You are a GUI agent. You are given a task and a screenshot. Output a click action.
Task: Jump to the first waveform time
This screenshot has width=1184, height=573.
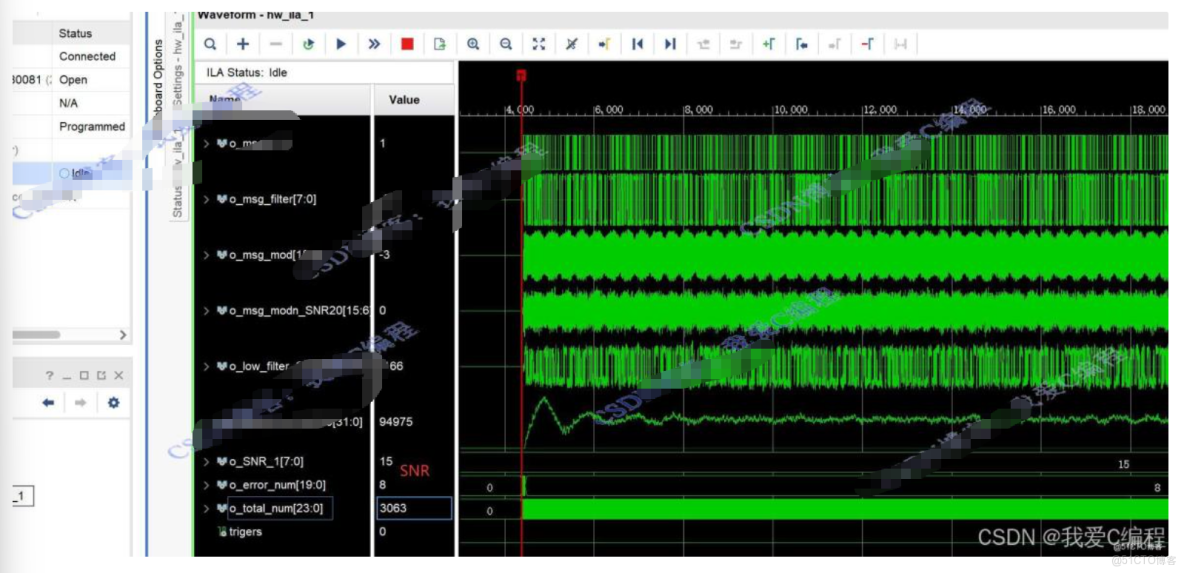637,44
